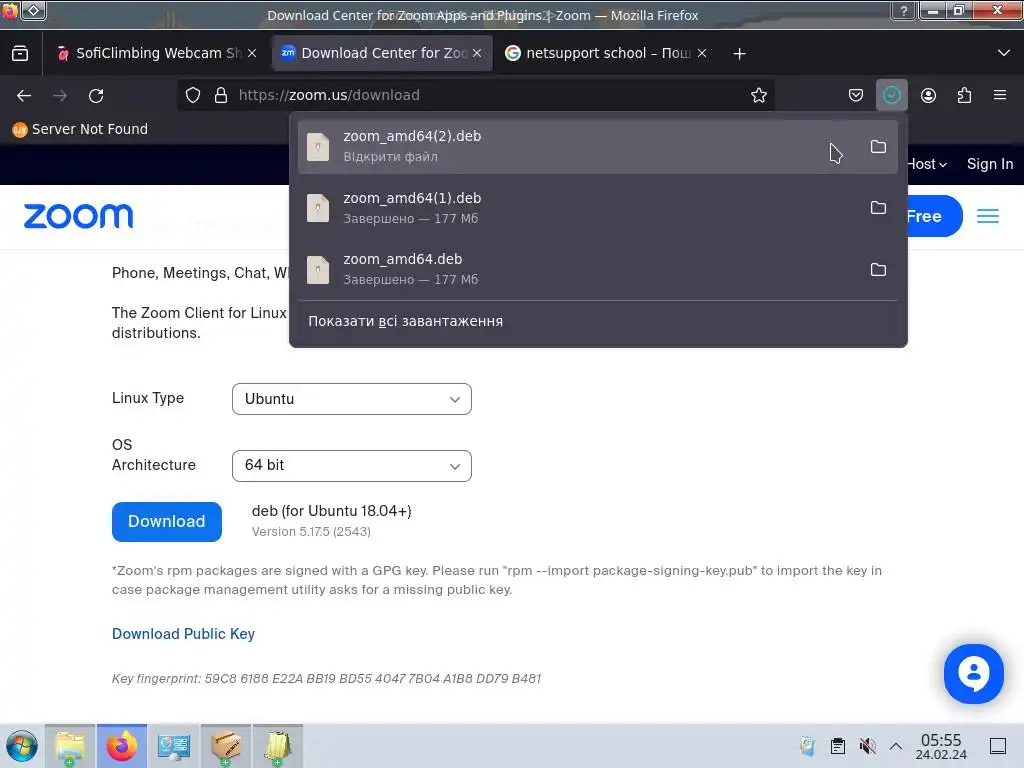Close the Download Center for Zoom tab
Image resolution: width=1024 pixels, height=768 pixels.
tap(477, 53)
